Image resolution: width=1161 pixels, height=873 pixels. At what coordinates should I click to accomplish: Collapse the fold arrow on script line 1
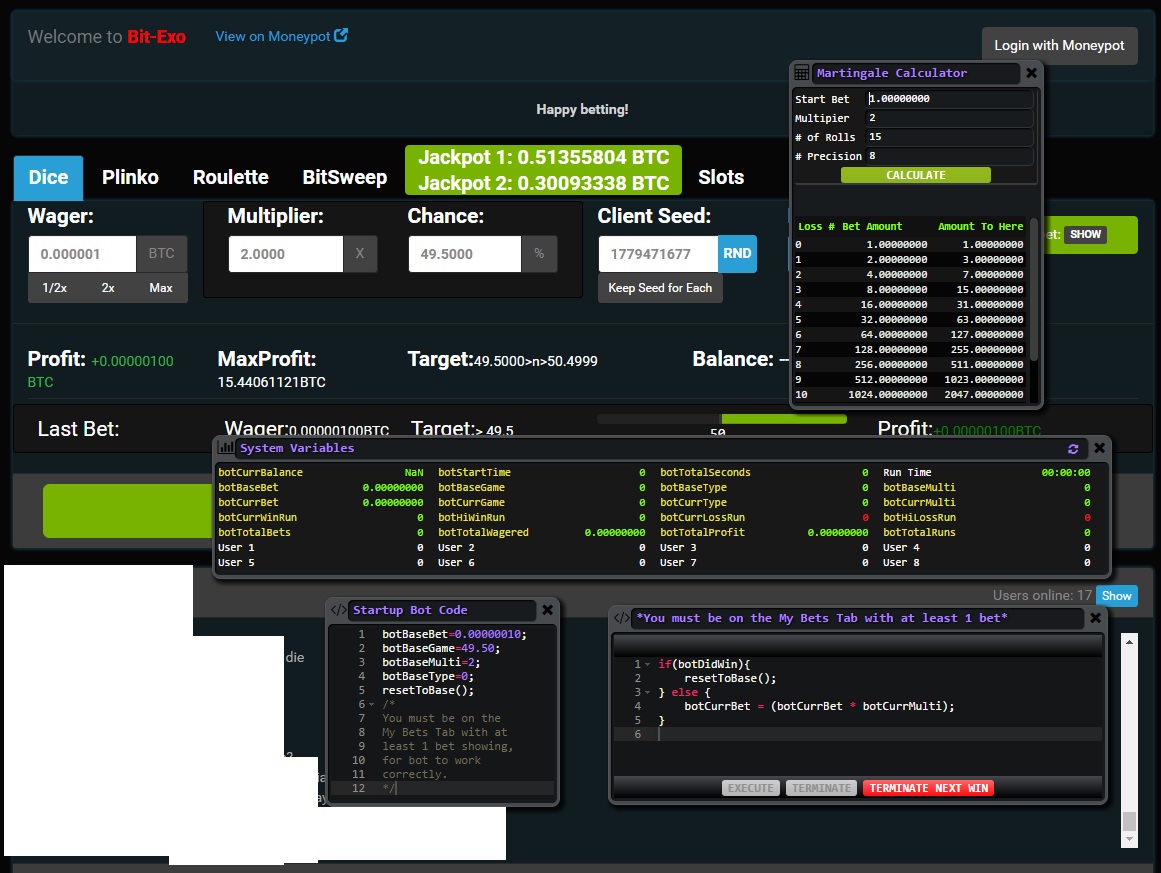648,664
